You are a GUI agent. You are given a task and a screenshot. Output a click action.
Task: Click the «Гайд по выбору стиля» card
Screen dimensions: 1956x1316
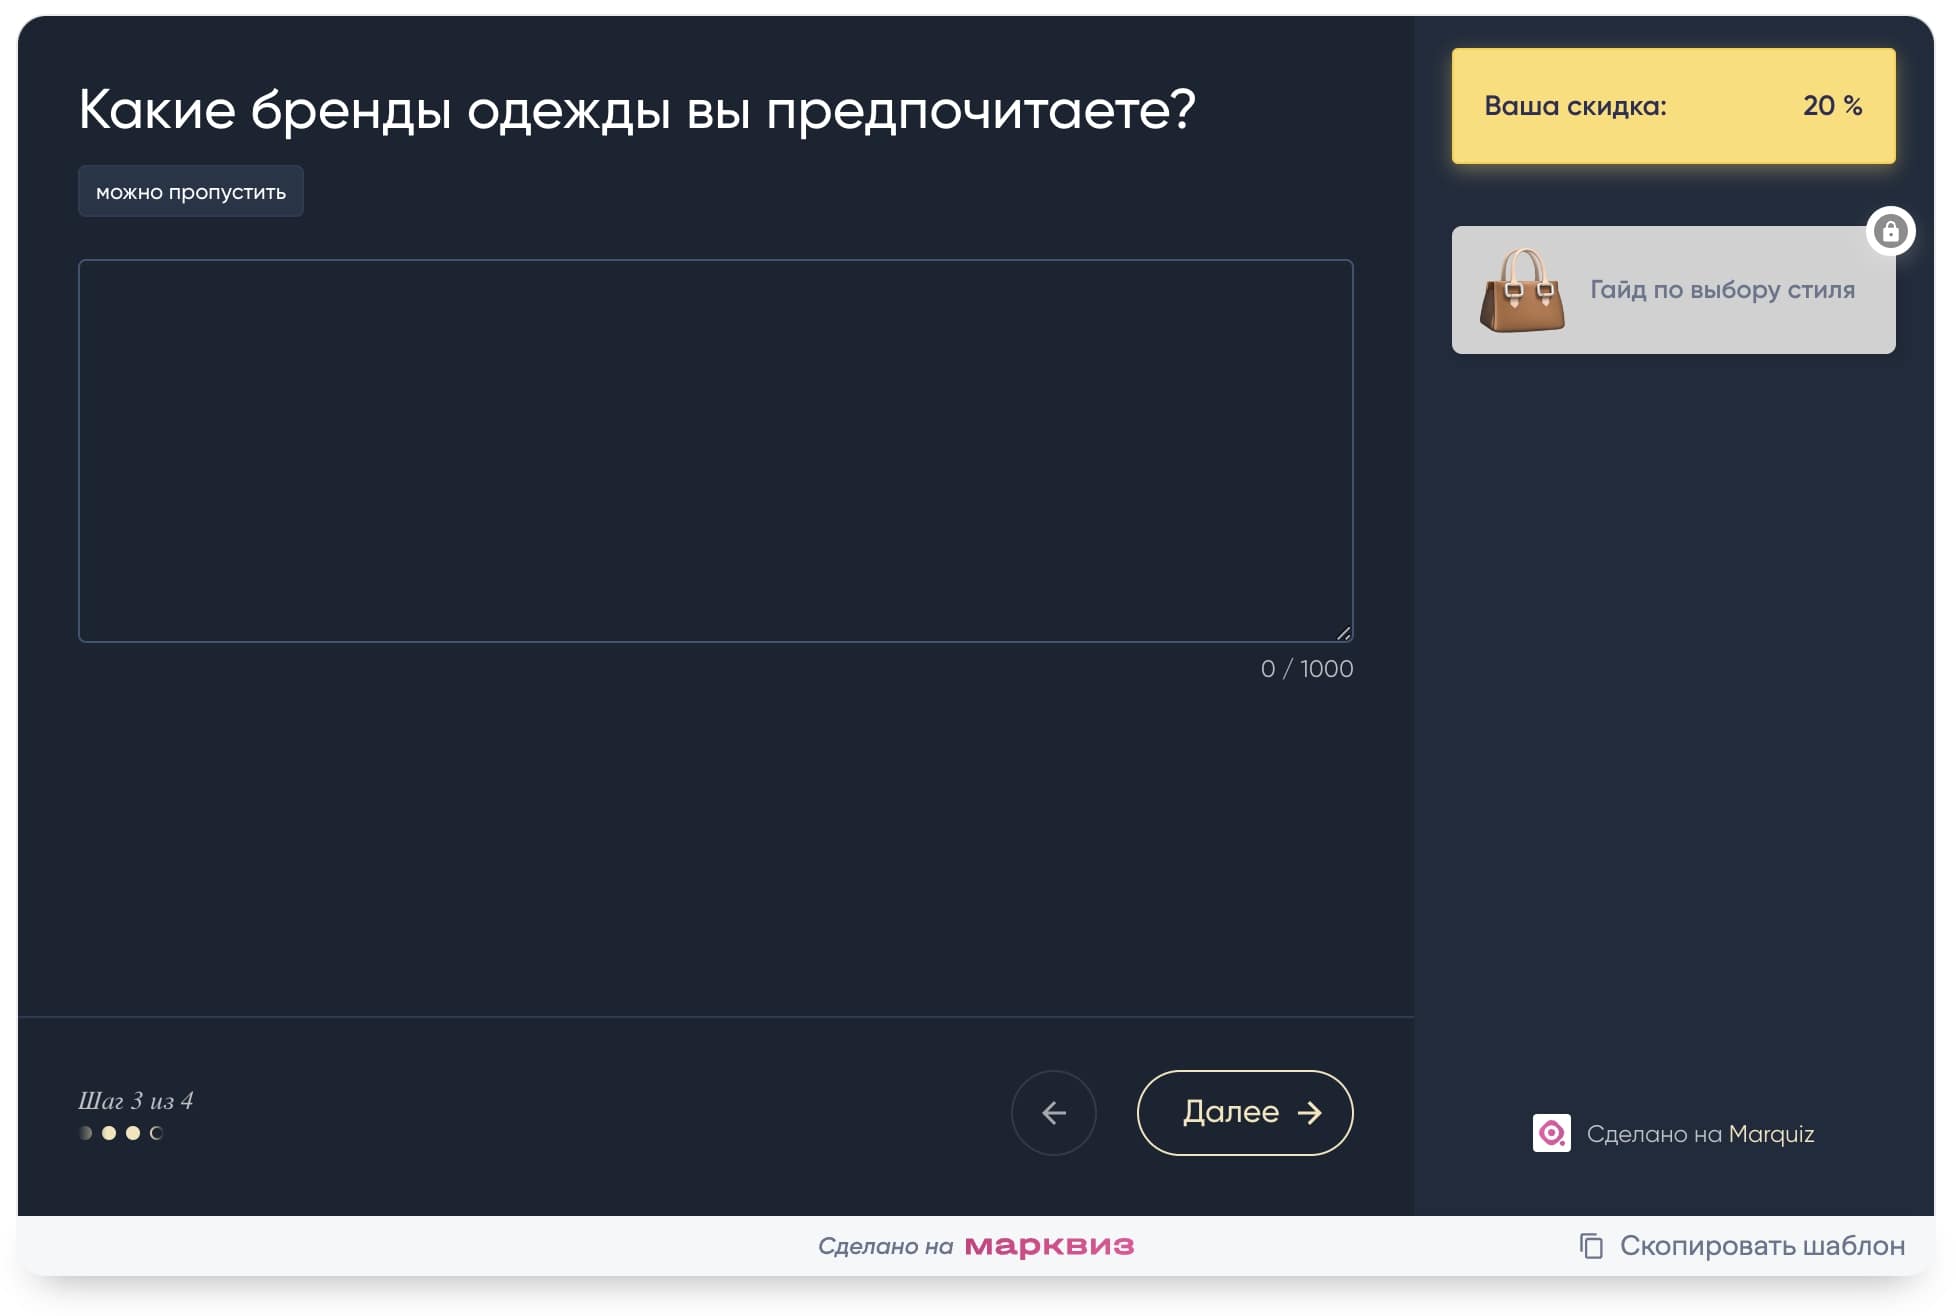point(1672,290)
